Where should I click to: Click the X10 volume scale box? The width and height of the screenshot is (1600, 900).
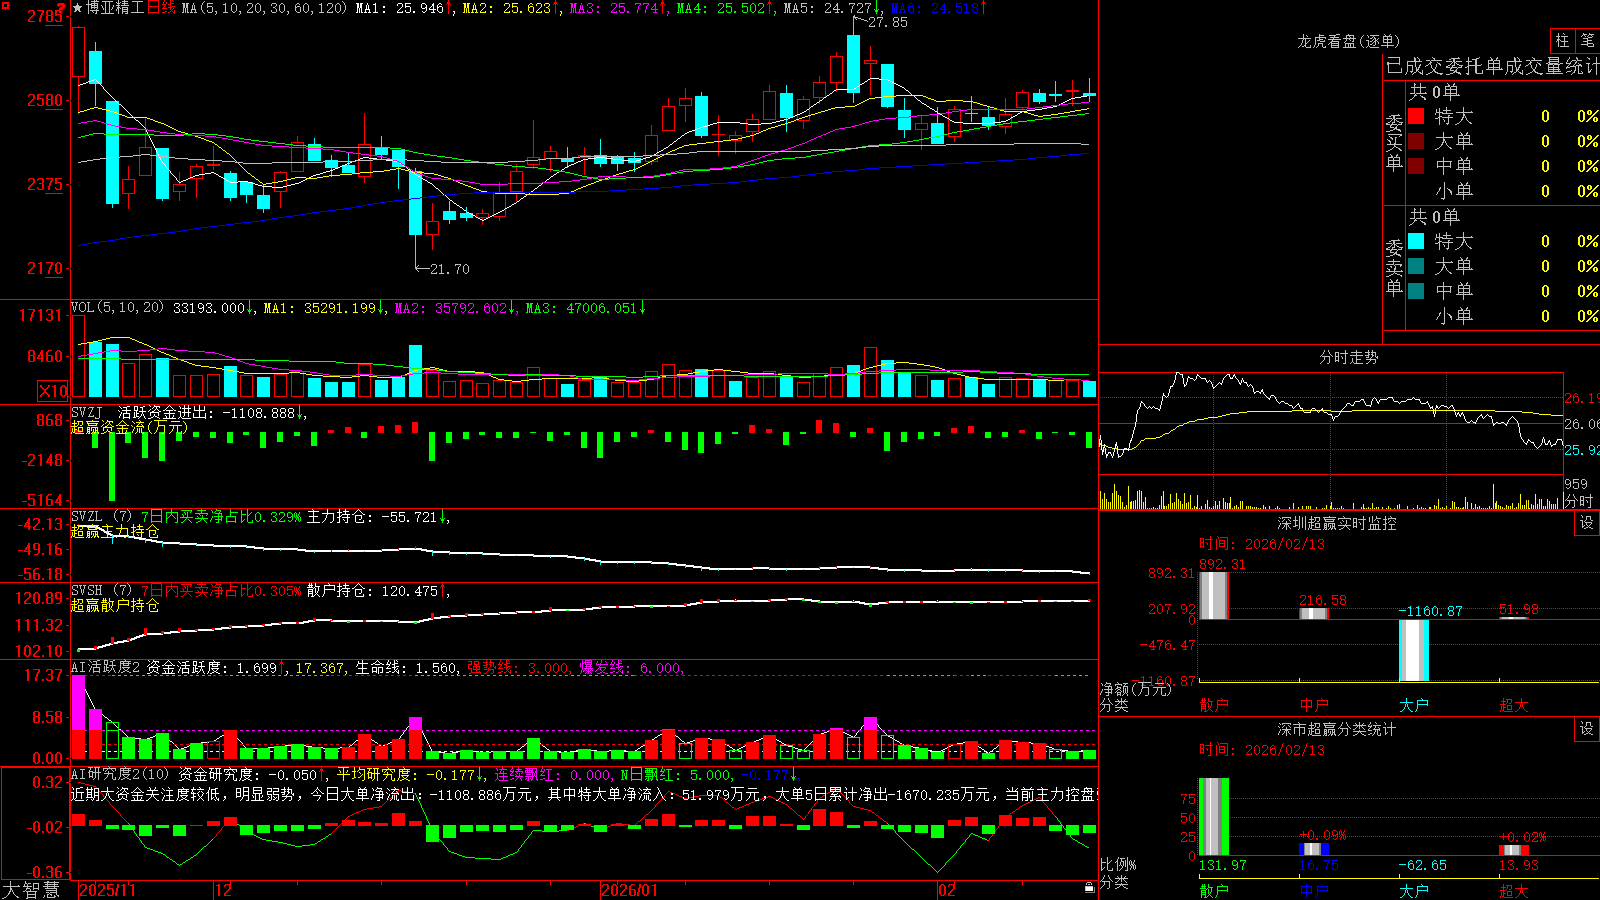click(x=53, y=391)
